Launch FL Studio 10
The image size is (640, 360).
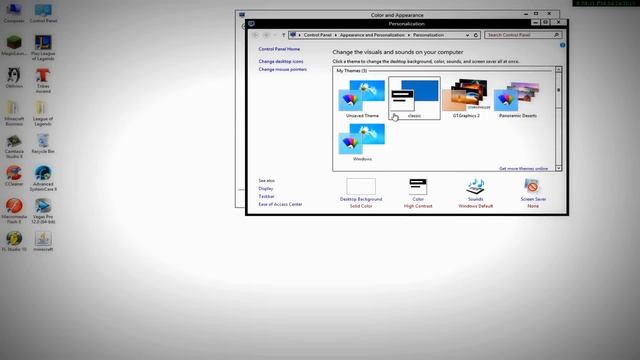click(14, 241)
